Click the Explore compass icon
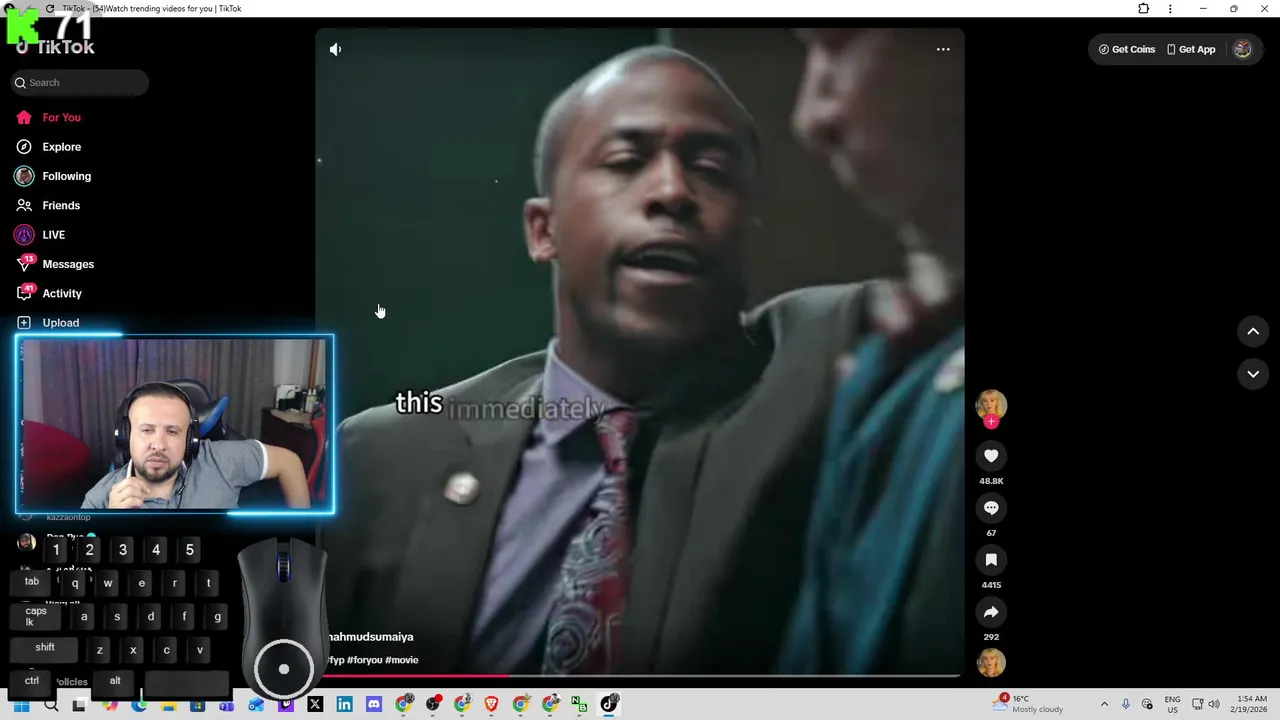Viewport: 1280px width, 720px height. point(24,147)
